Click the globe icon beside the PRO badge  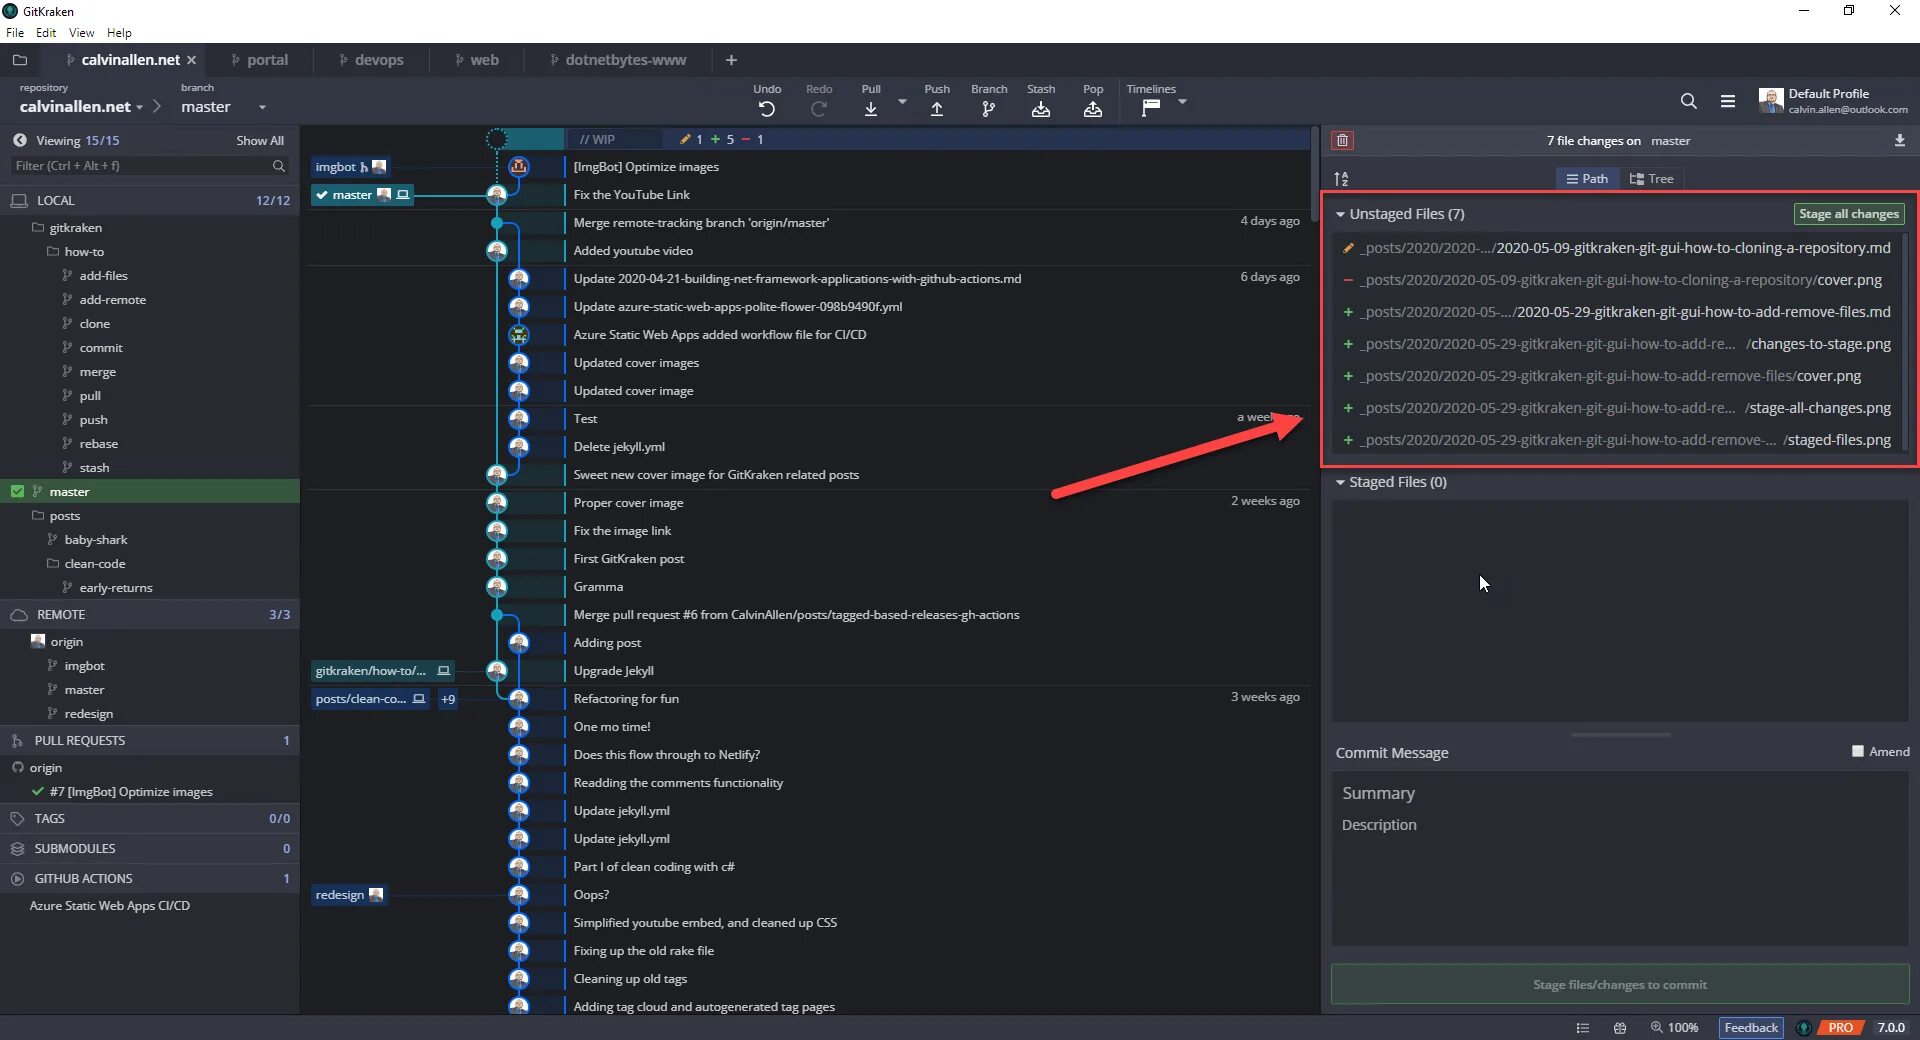[1804, 1027]
